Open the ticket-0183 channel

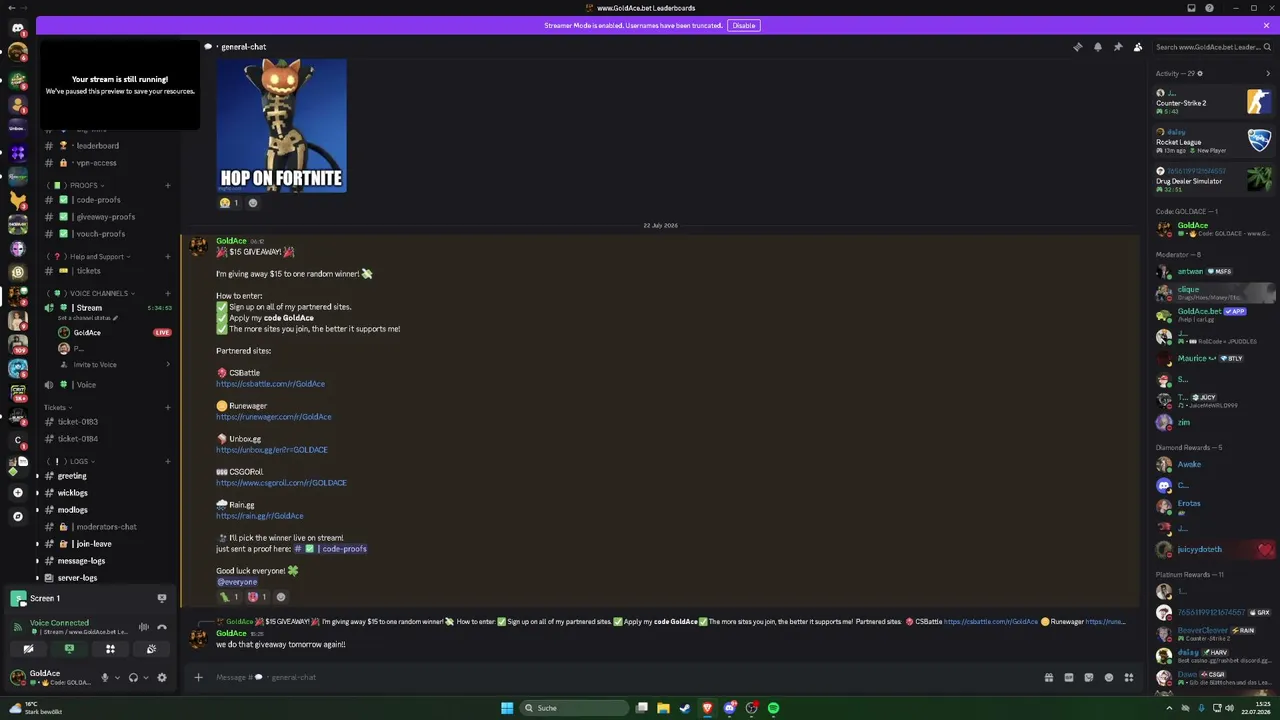(108, 422)
